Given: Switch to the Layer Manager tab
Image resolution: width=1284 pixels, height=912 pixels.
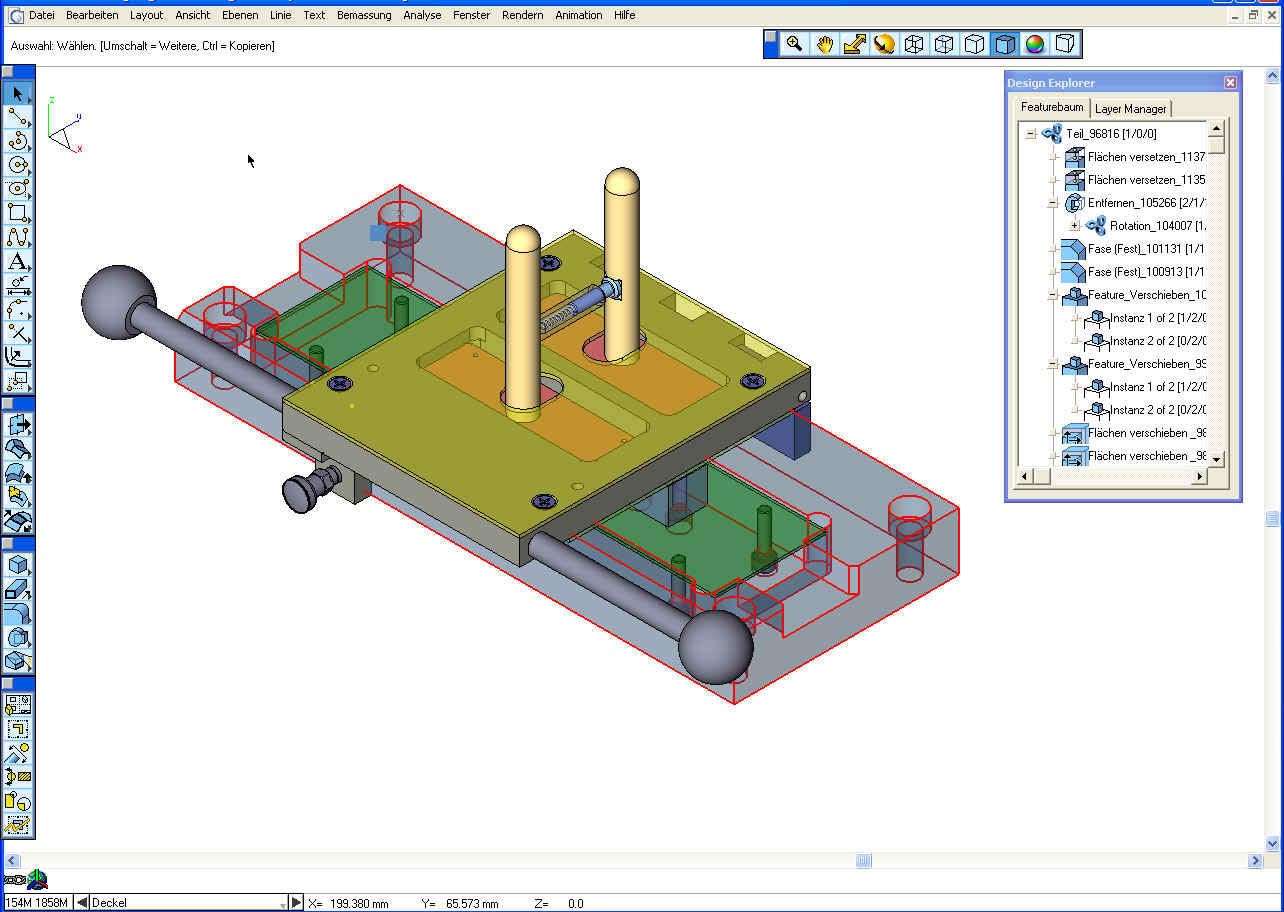Looking at the screenshot, I should (x=1130, y=108).
